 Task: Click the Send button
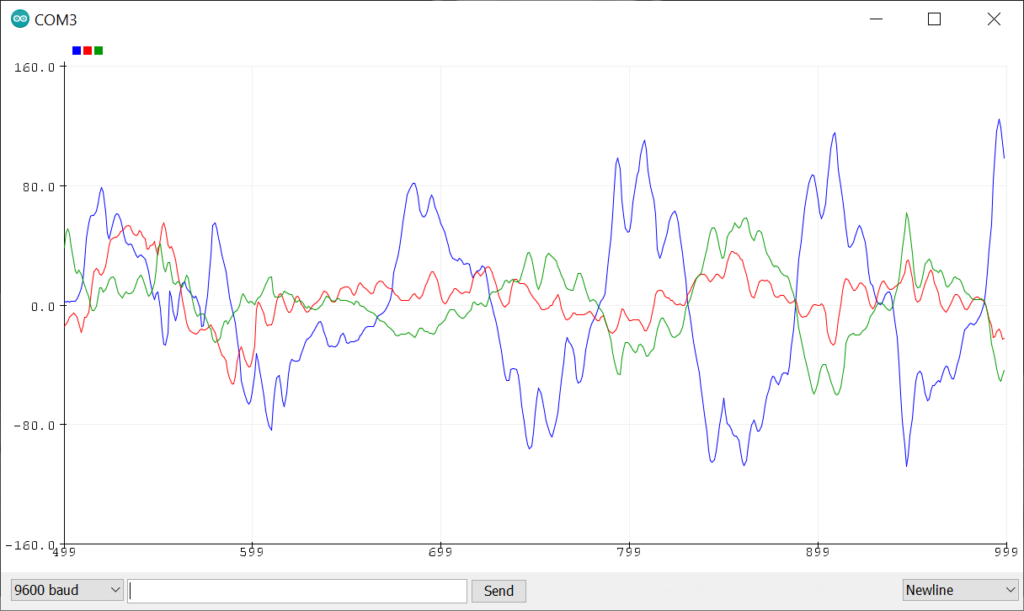point(498,591)
